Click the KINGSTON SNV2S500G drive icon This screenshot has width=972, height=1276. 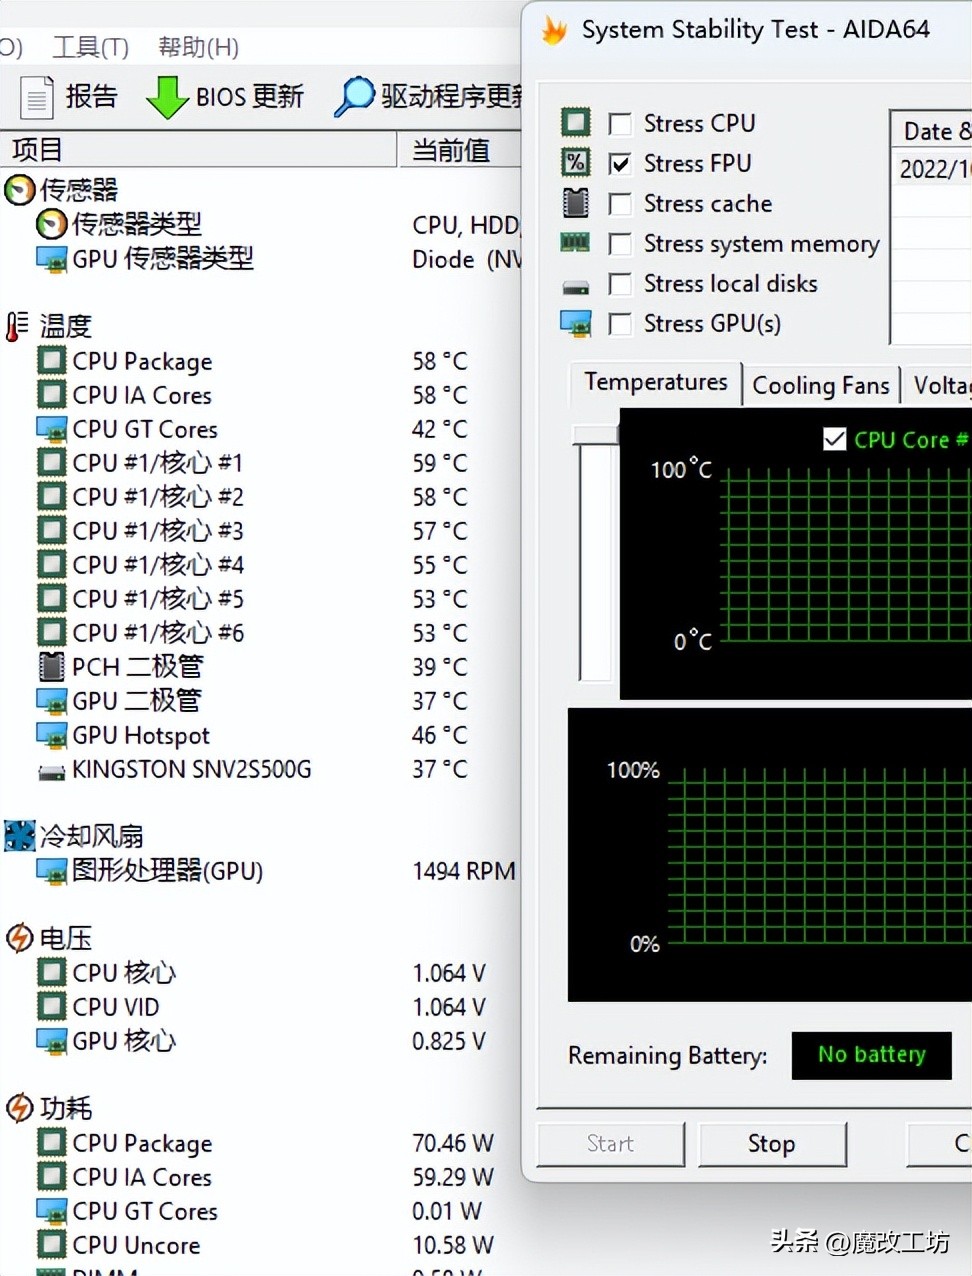click(52, 771)
